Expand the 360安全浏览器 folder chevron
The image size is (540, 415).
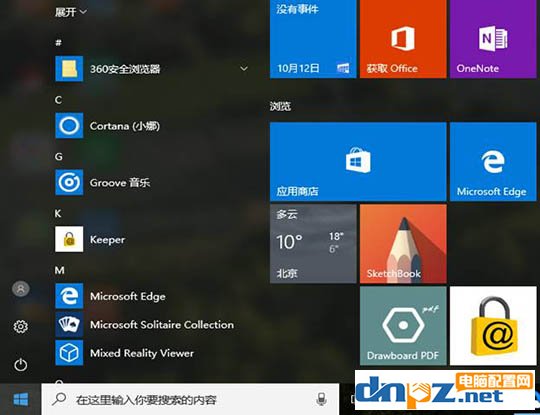[x=244, y=69]
